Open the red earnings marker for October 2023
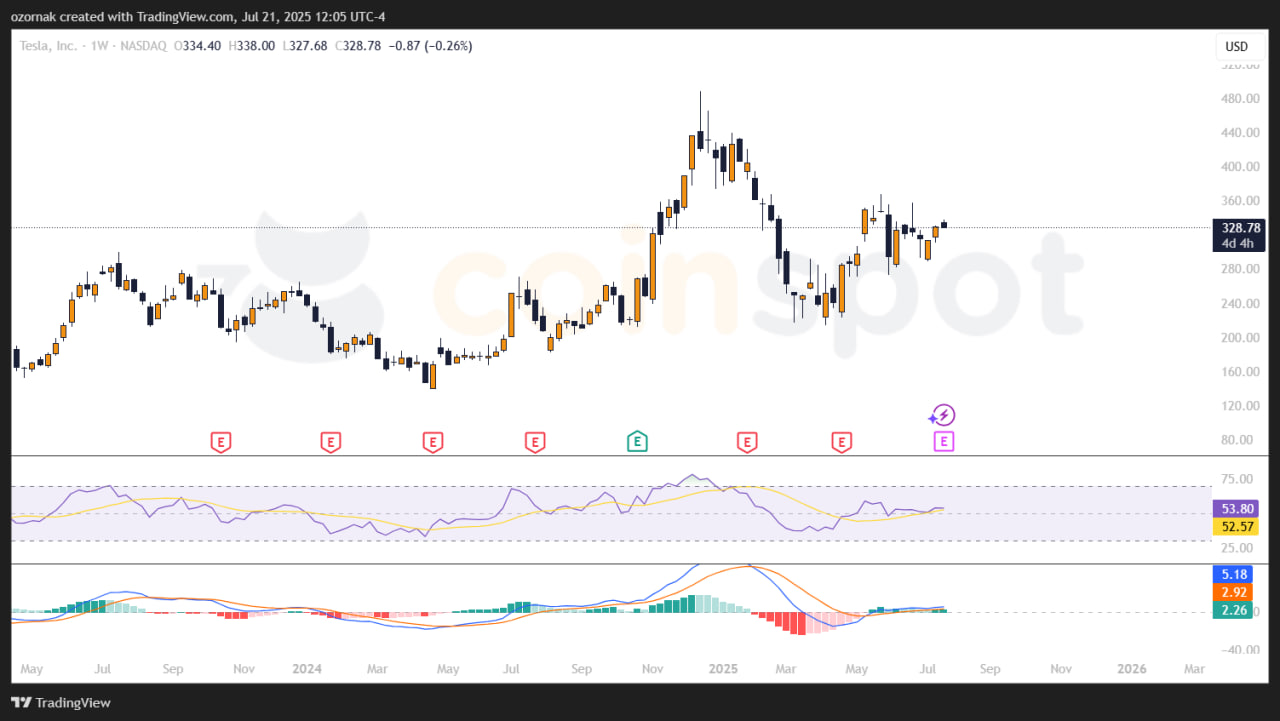This screenshot has width=1280, height=721. pos(220,441)
